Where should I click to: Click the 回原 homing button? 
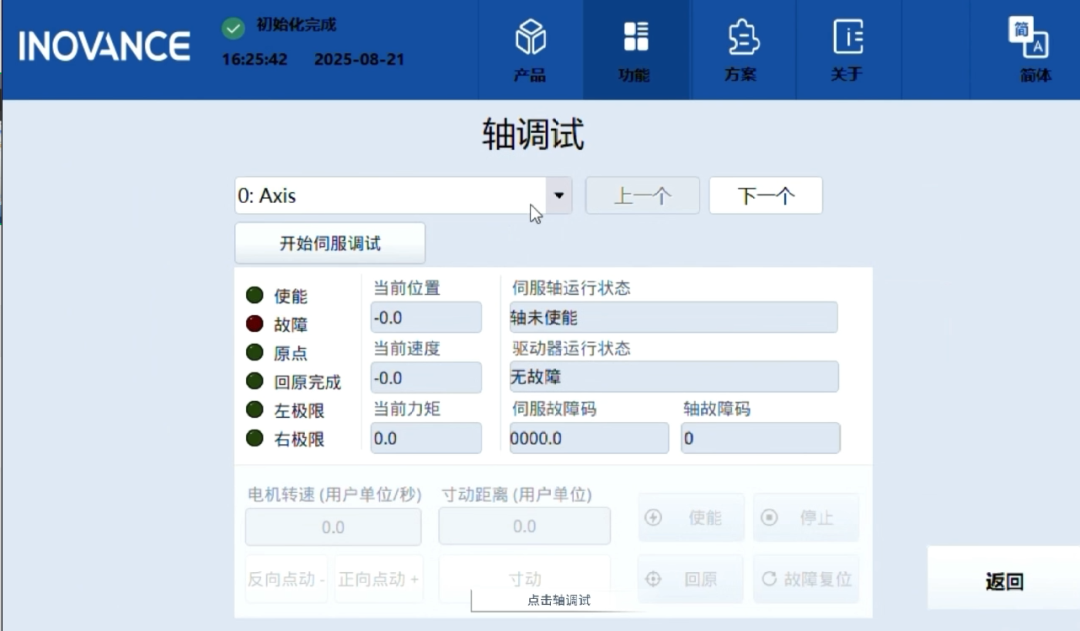pyautogui.click(x=691, y=579)
